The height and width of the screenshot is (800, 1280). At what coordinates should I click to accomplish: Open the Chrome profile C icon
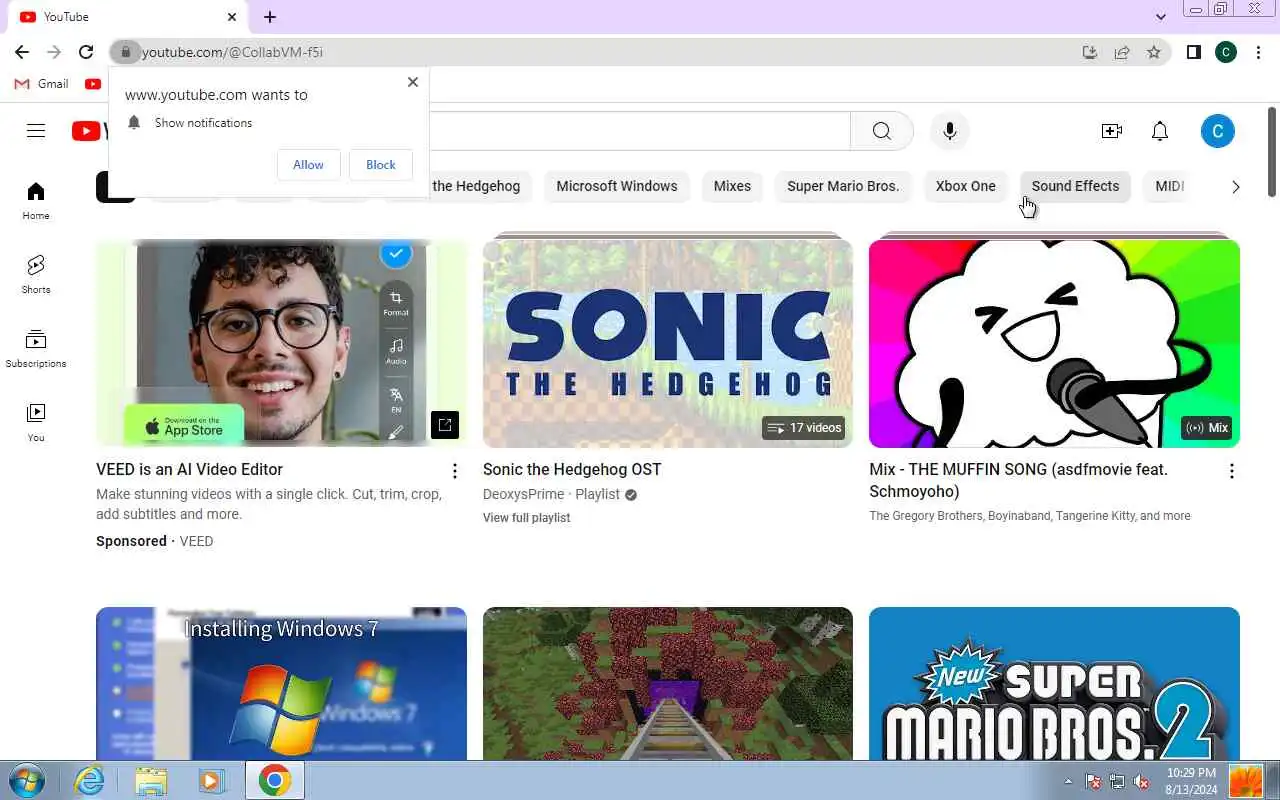pyautogui.click(x=1226, y=52)
